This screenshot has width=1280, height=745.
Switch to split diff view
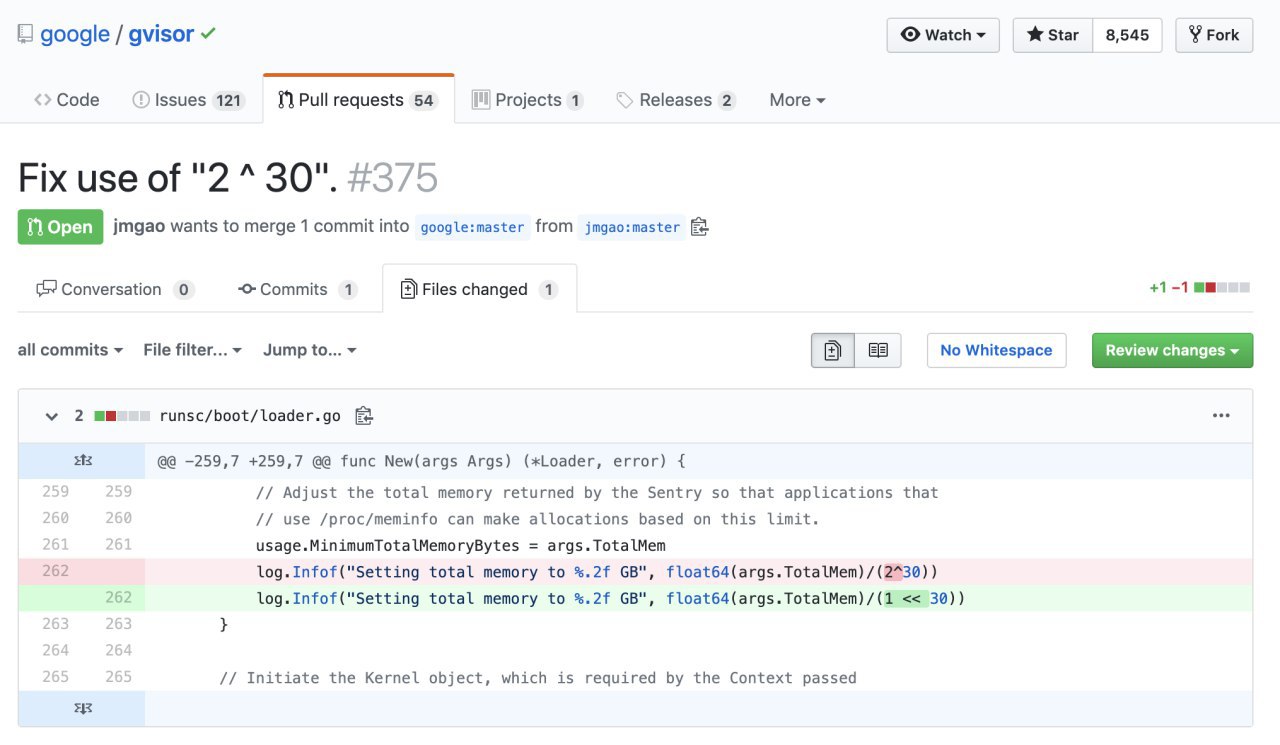(878, 350)
